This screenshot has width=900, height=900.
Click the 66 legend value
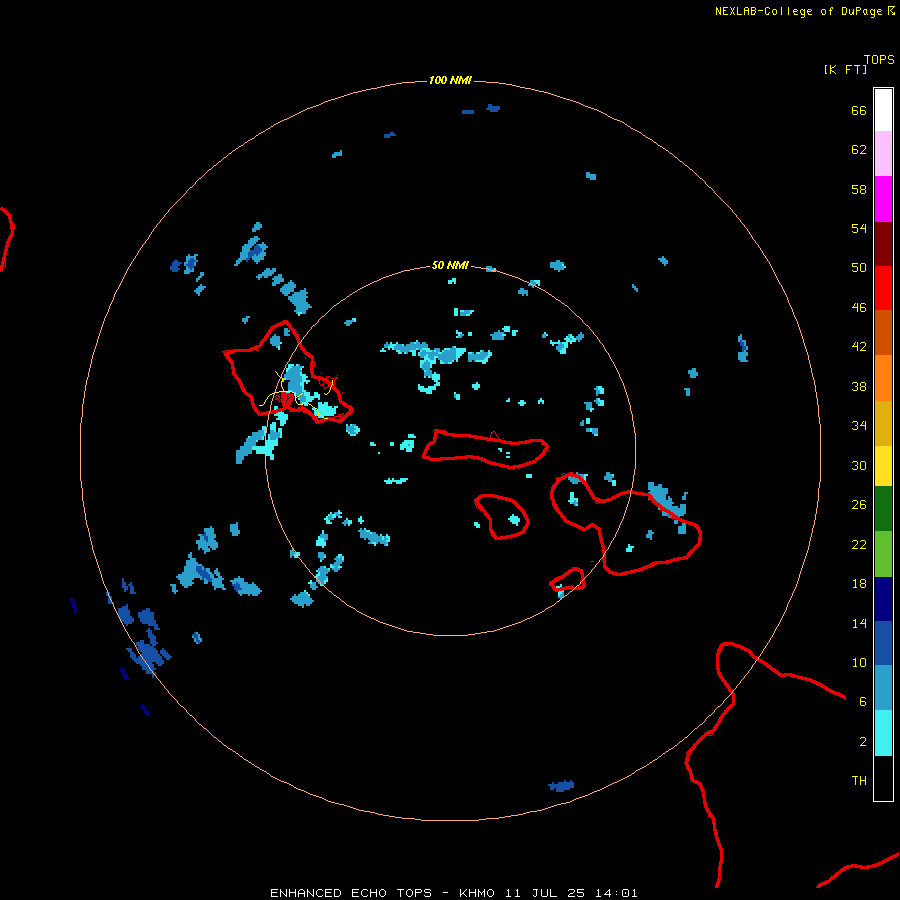859,110
